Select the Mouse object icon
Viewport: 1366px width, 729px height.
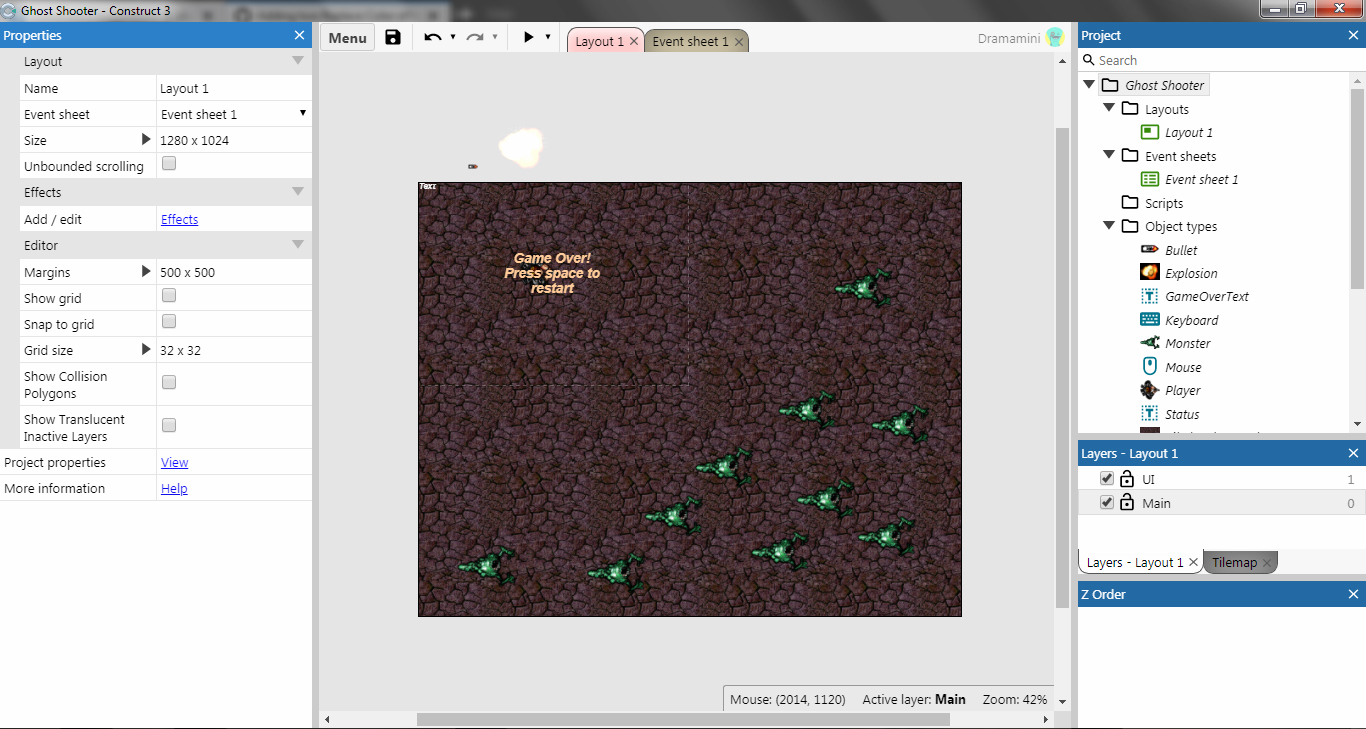pyautogui.click(x=1150, y=367)
